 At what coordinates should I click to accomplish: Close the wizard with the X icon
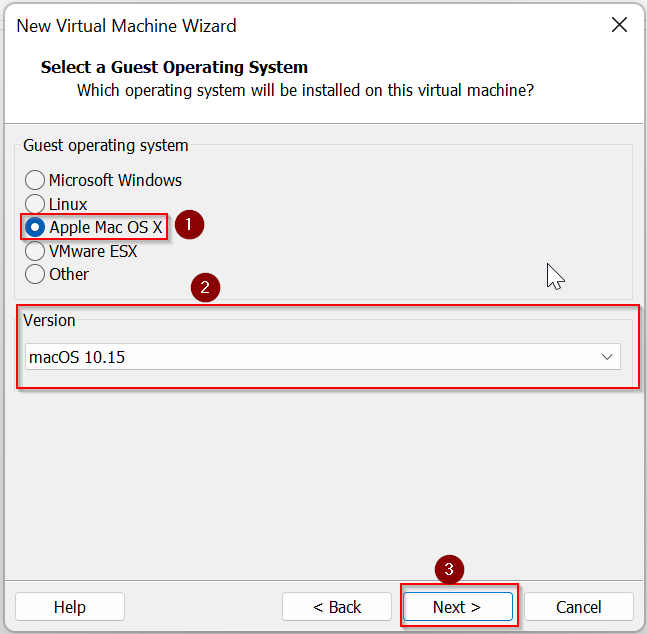[619, 25]
